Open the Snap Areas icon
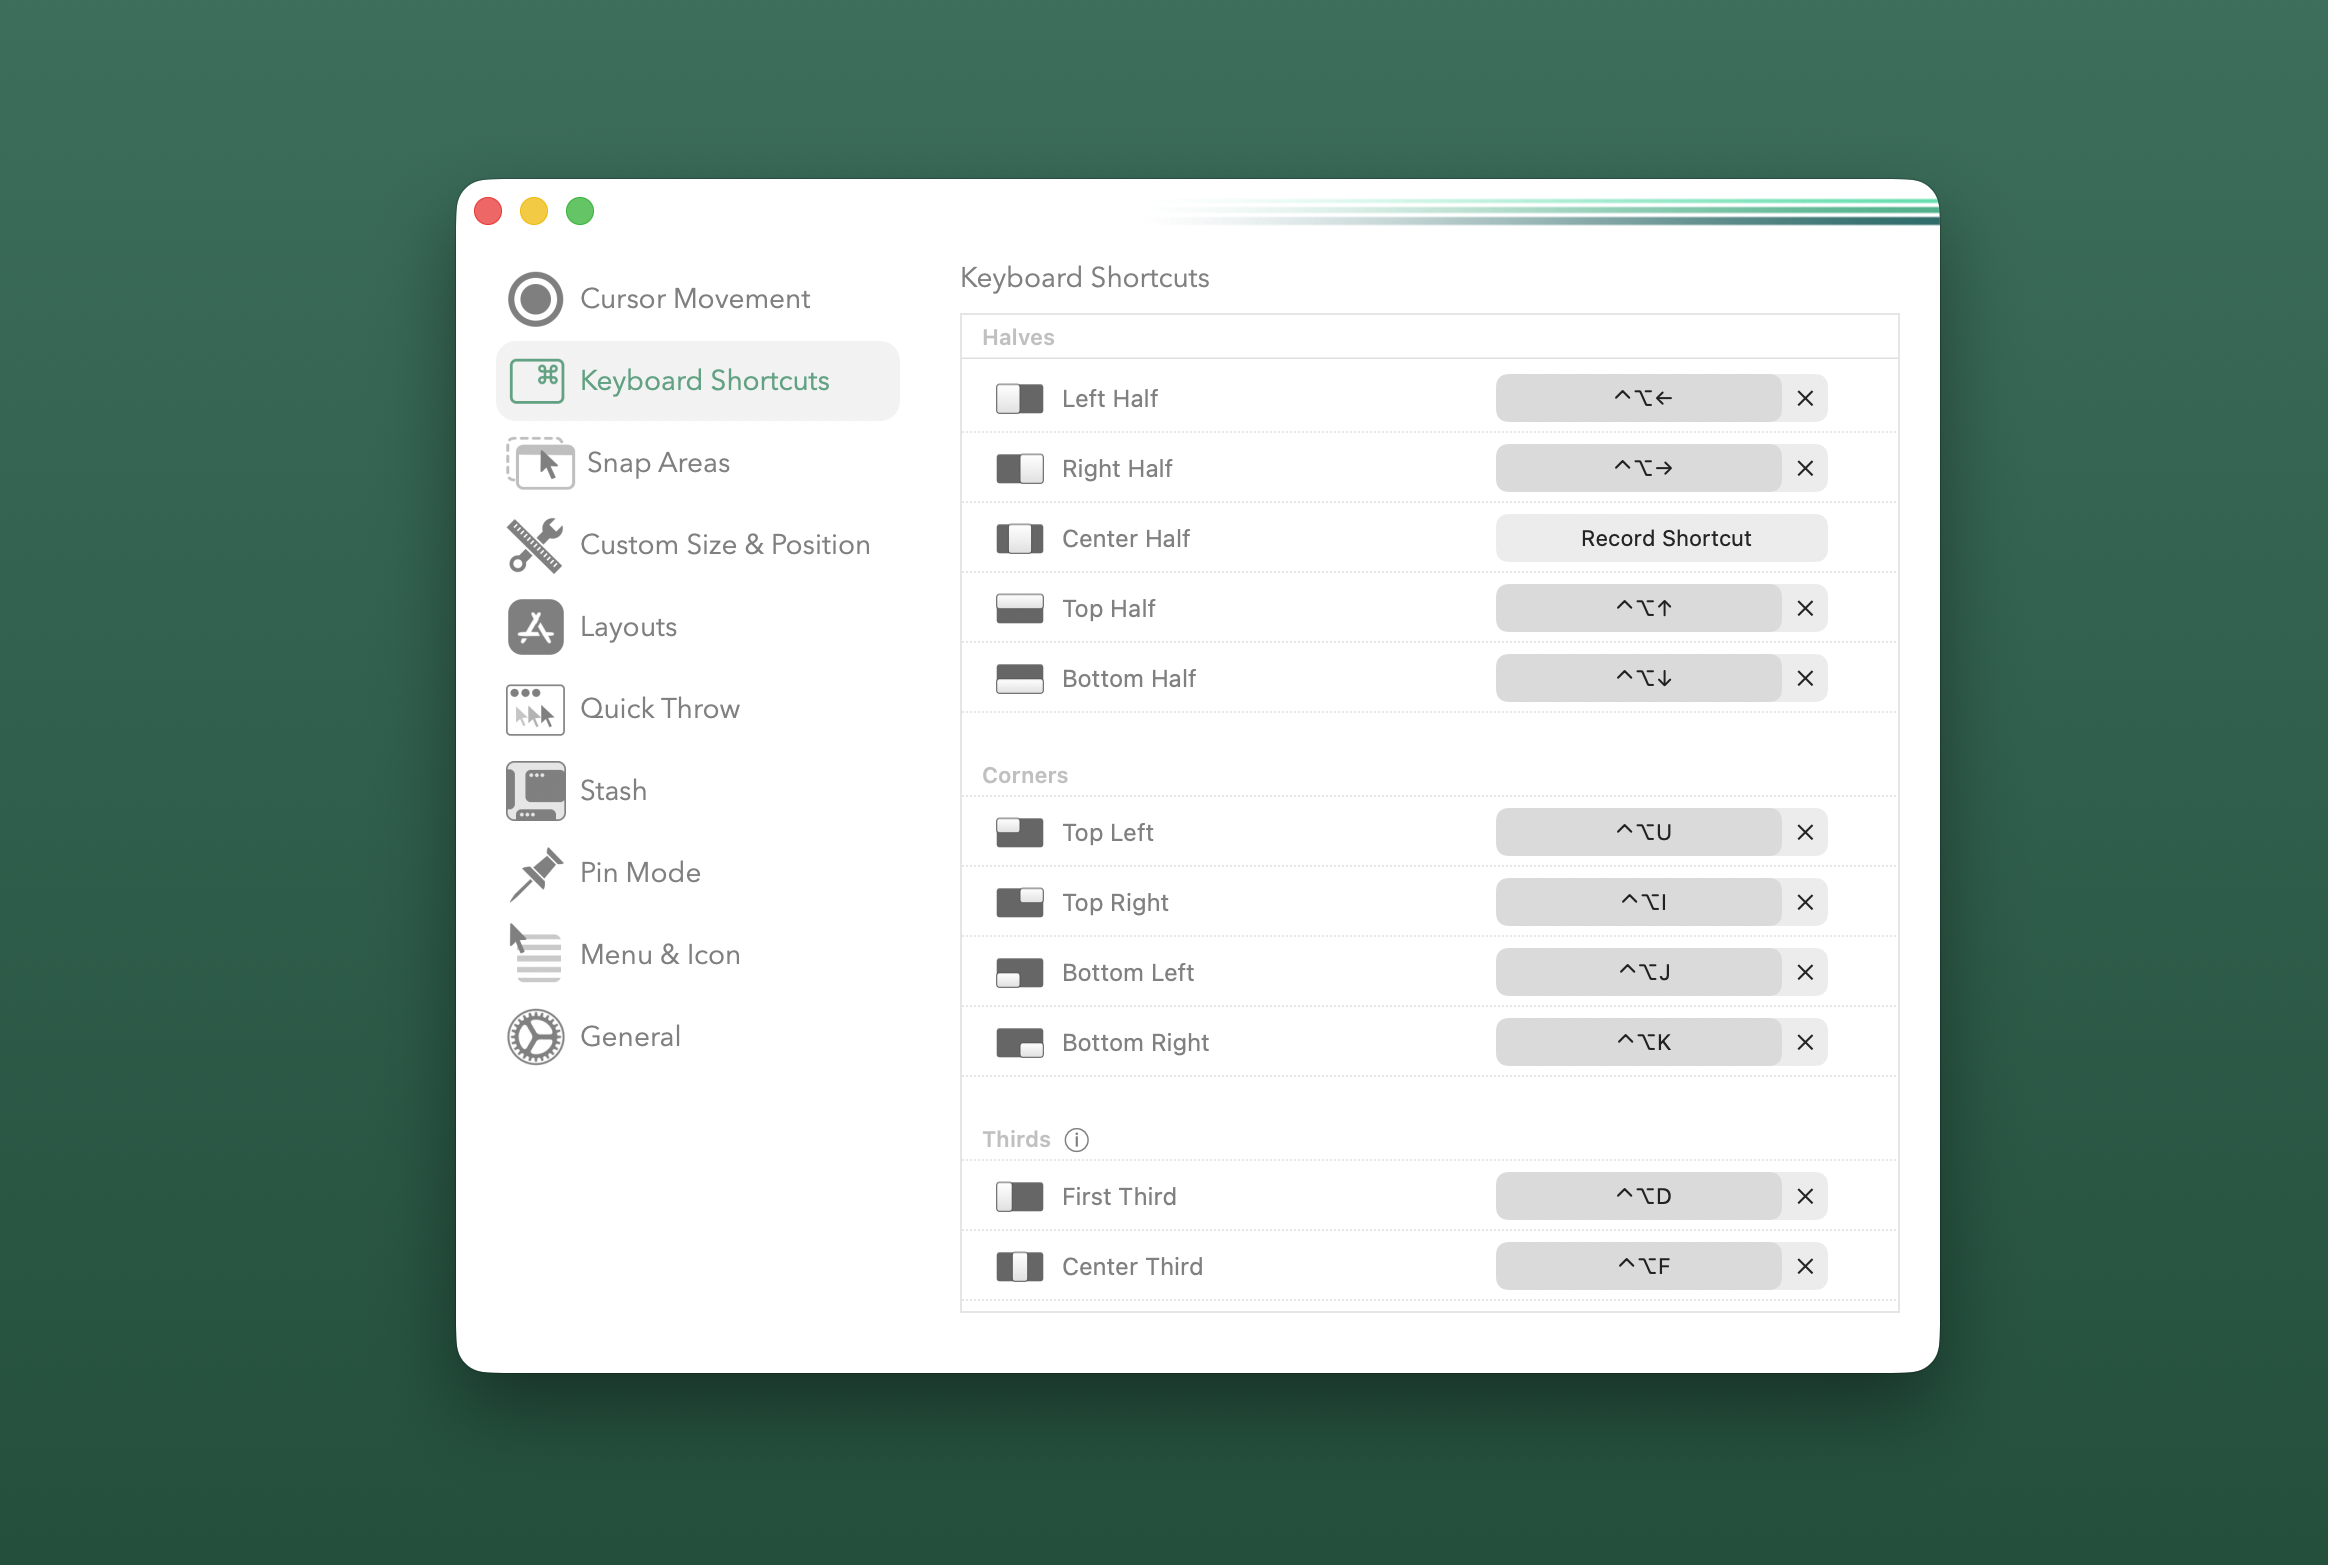Screen dimensions: 2328x1565 [540, 463]
